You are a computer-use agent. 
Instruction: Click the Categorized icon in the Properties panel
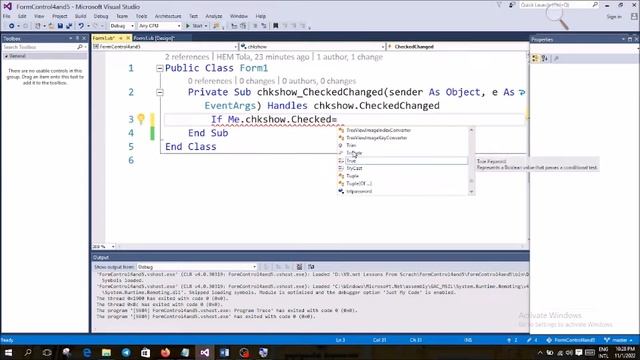[535, 58]
